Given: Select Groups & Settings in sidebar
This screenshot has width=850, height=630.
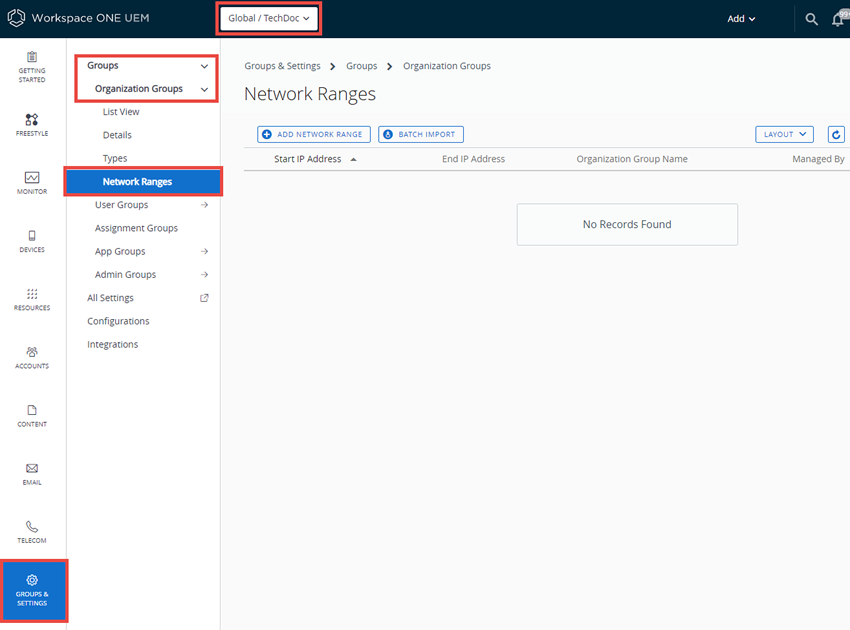Looking at the screenshot, I should (34, 591).
